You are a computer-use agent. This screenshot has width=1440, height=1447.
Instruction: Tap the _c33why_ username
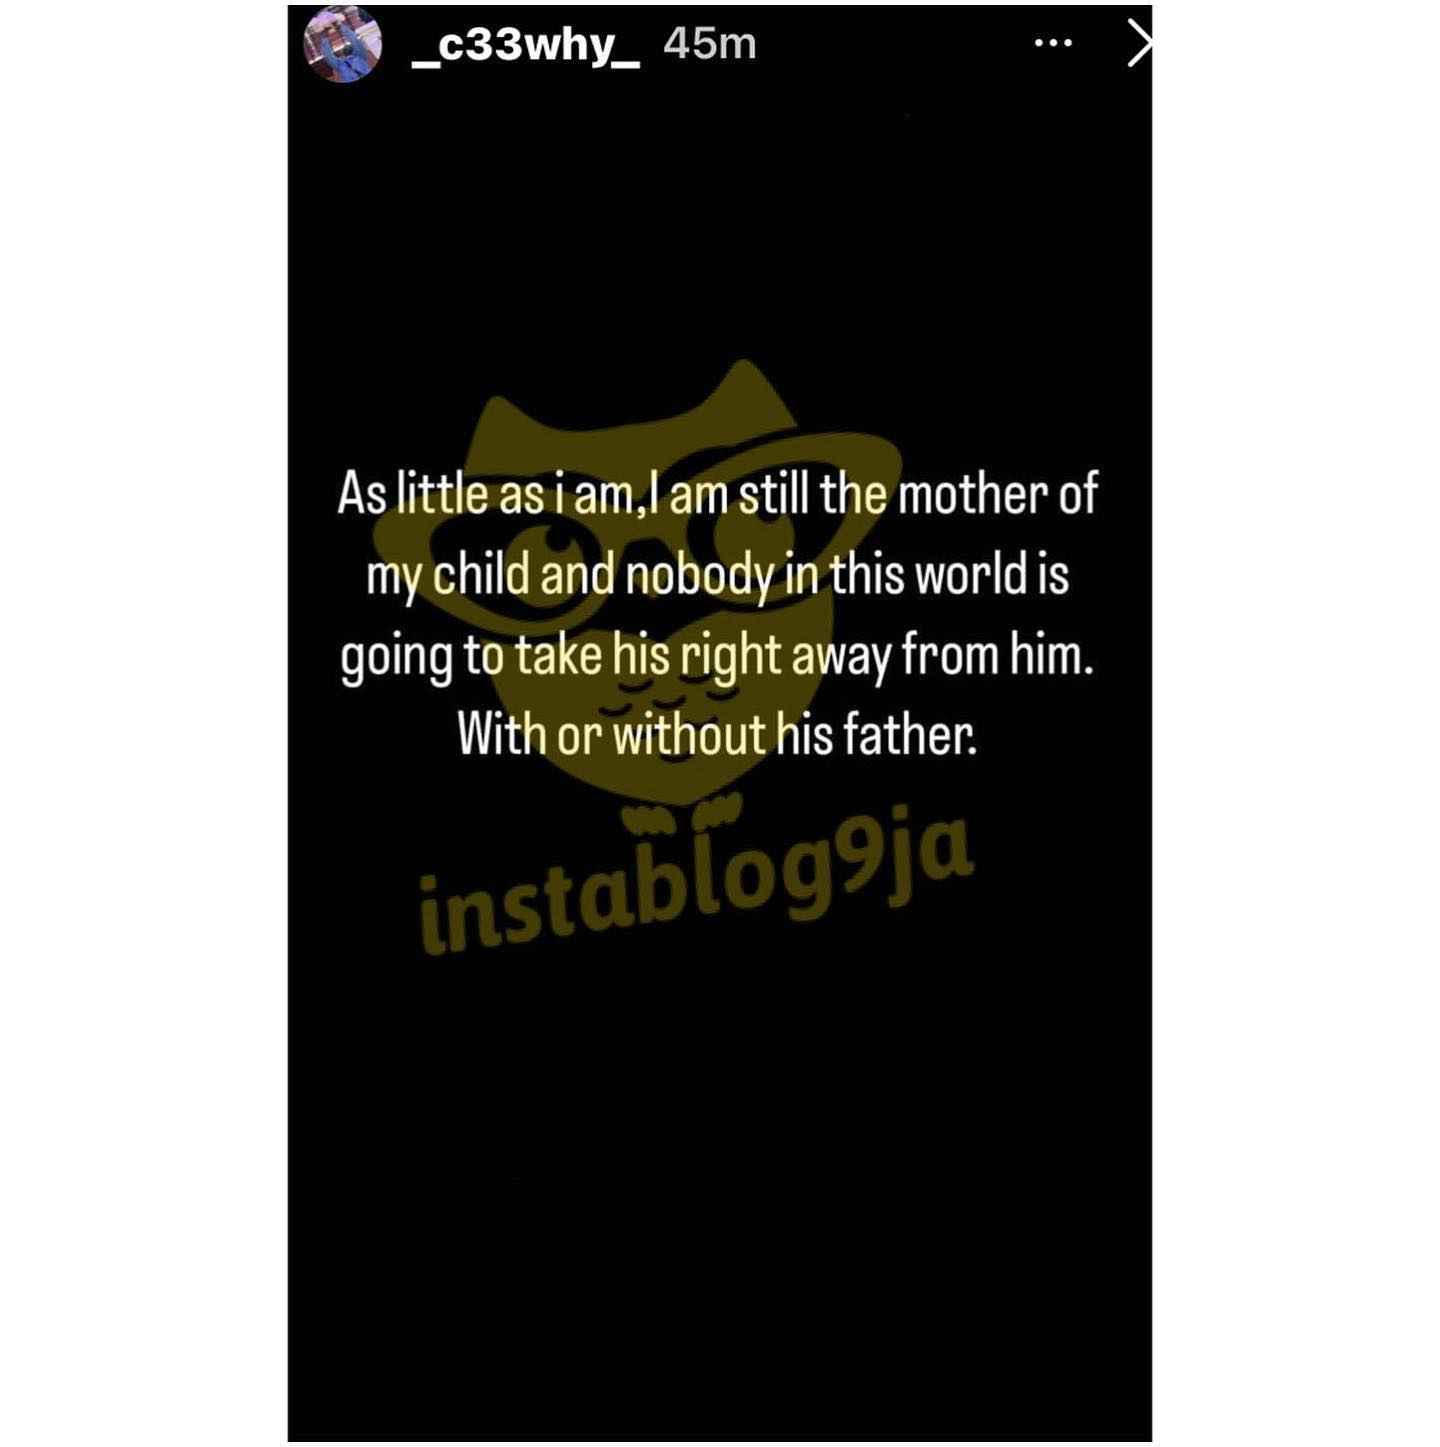pos(526,46)
